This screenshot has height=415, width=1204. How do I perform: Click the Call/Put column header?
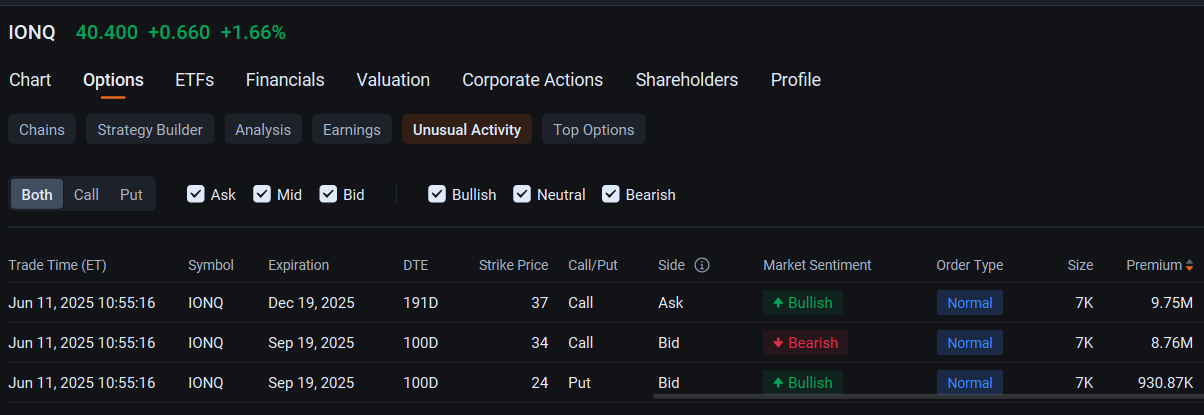[x=593, y=265]
